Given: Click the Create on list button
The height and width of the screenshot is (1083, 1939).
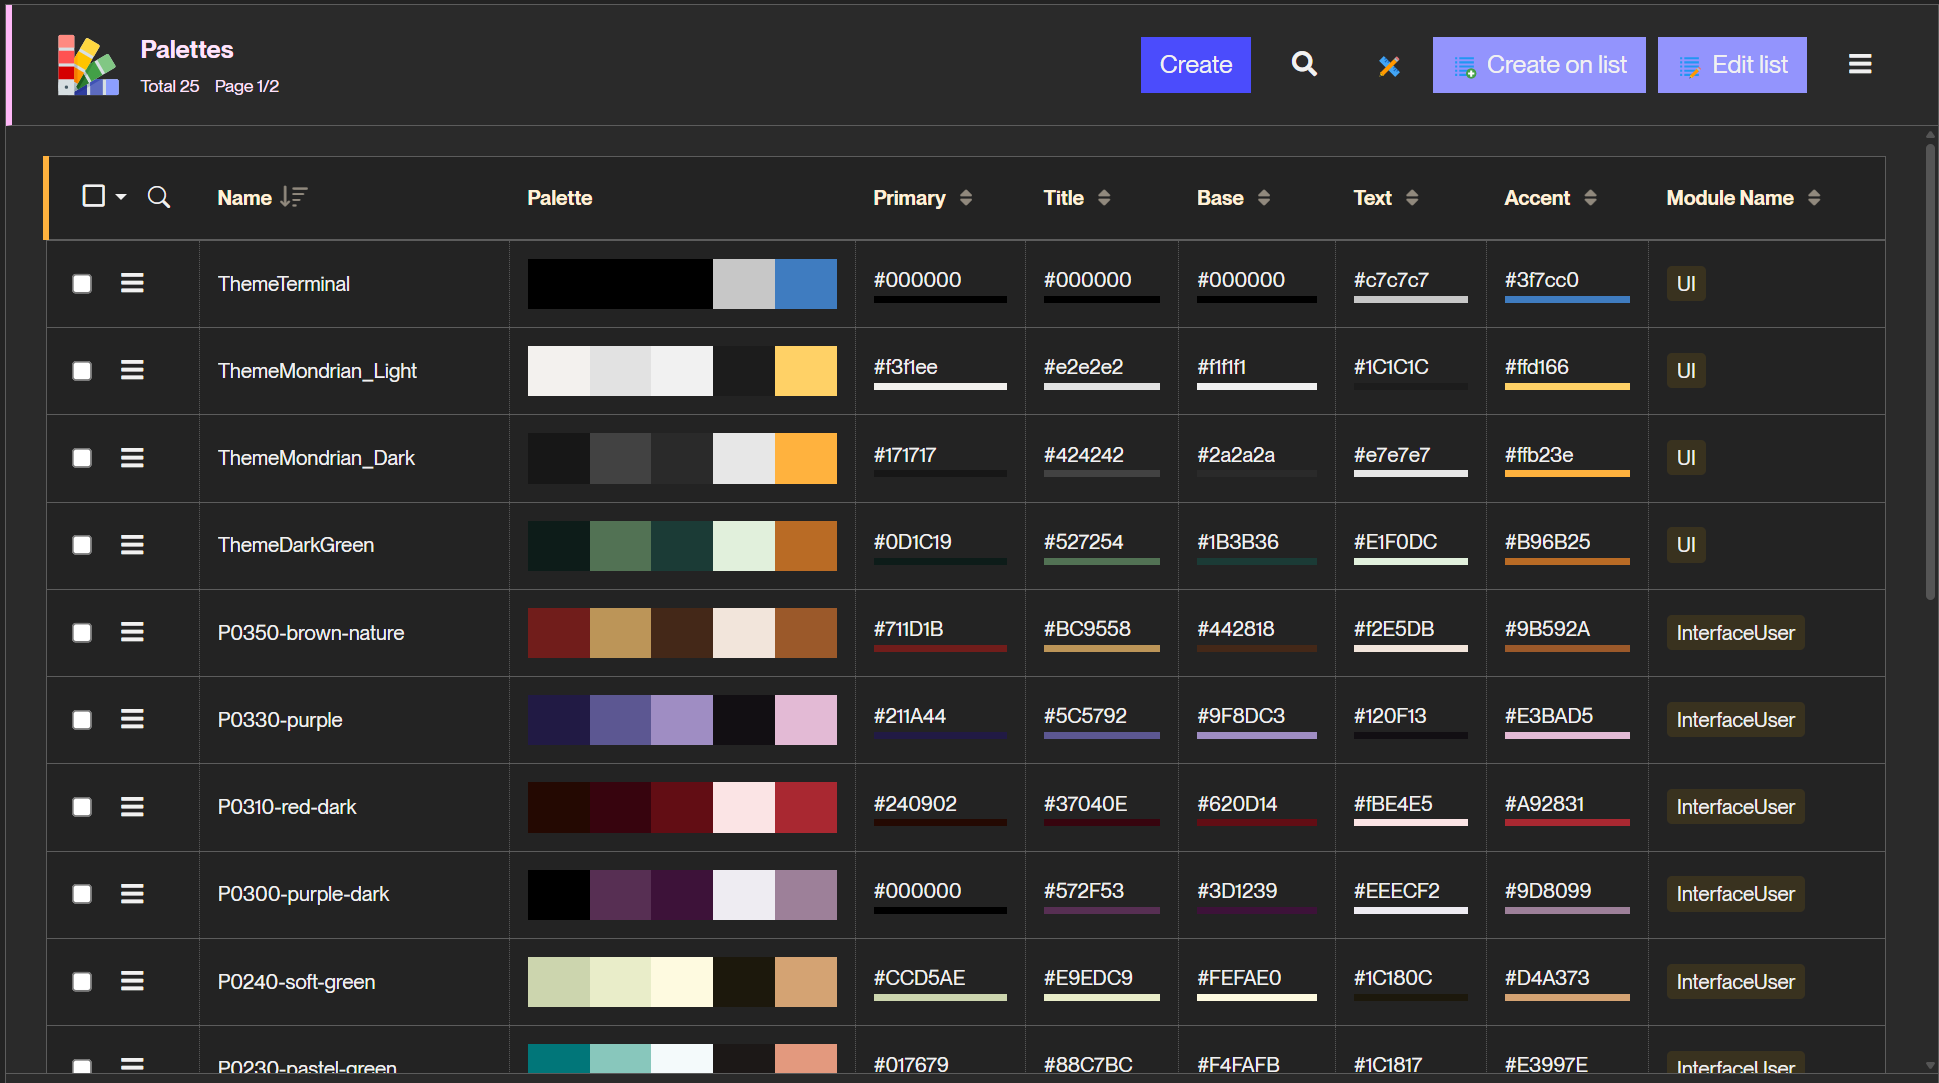Looking at the screenshot, I should (x=1539, y=65).
